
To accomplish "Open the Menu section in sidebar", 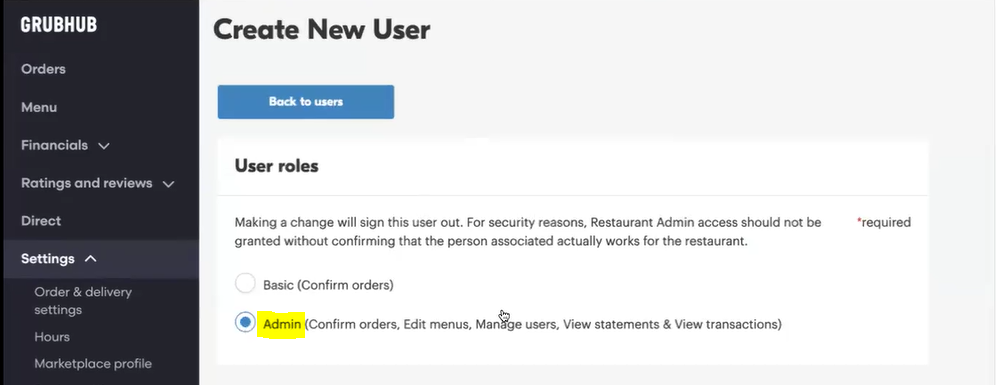I will 39,107.
